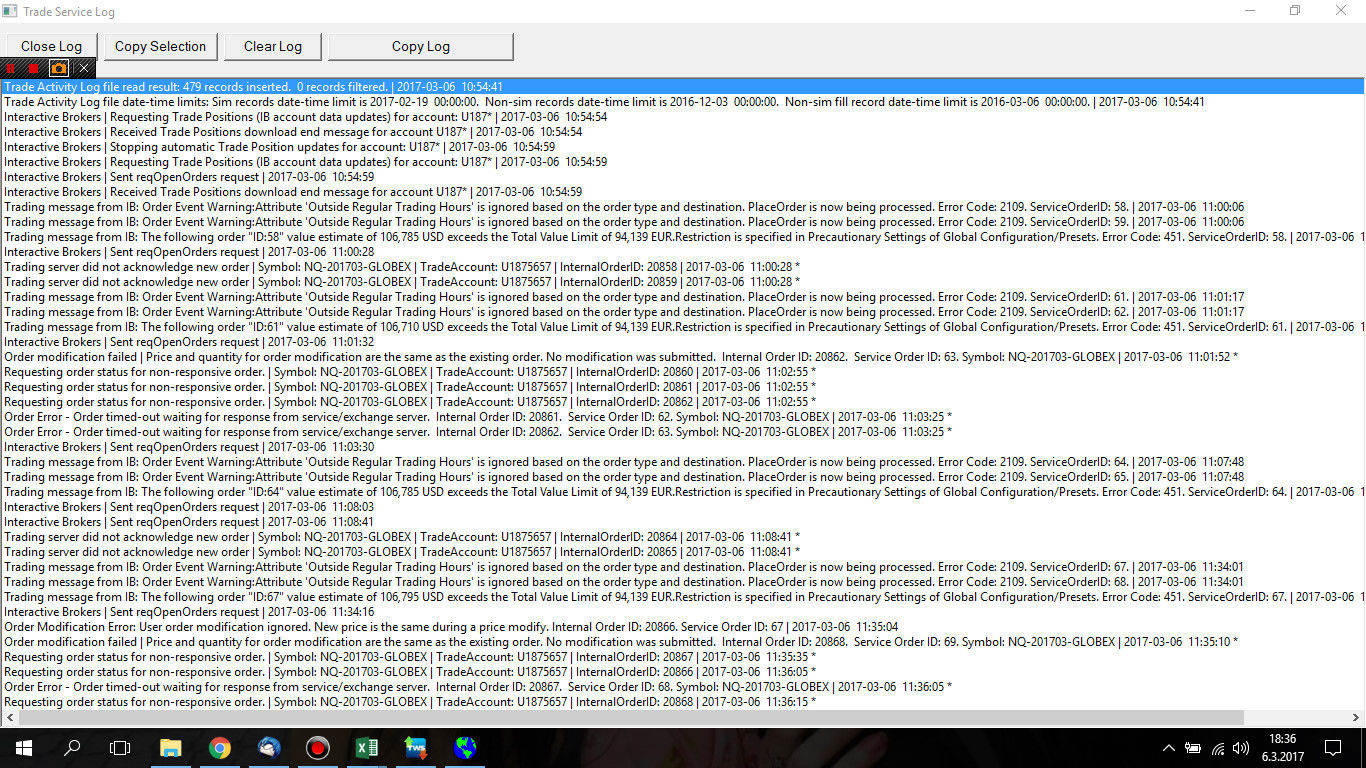Select the order "ID:67" 106,795 USD line
This screenshot has height=768, width=1366.
pyautogui.click(x=683, y=597)
